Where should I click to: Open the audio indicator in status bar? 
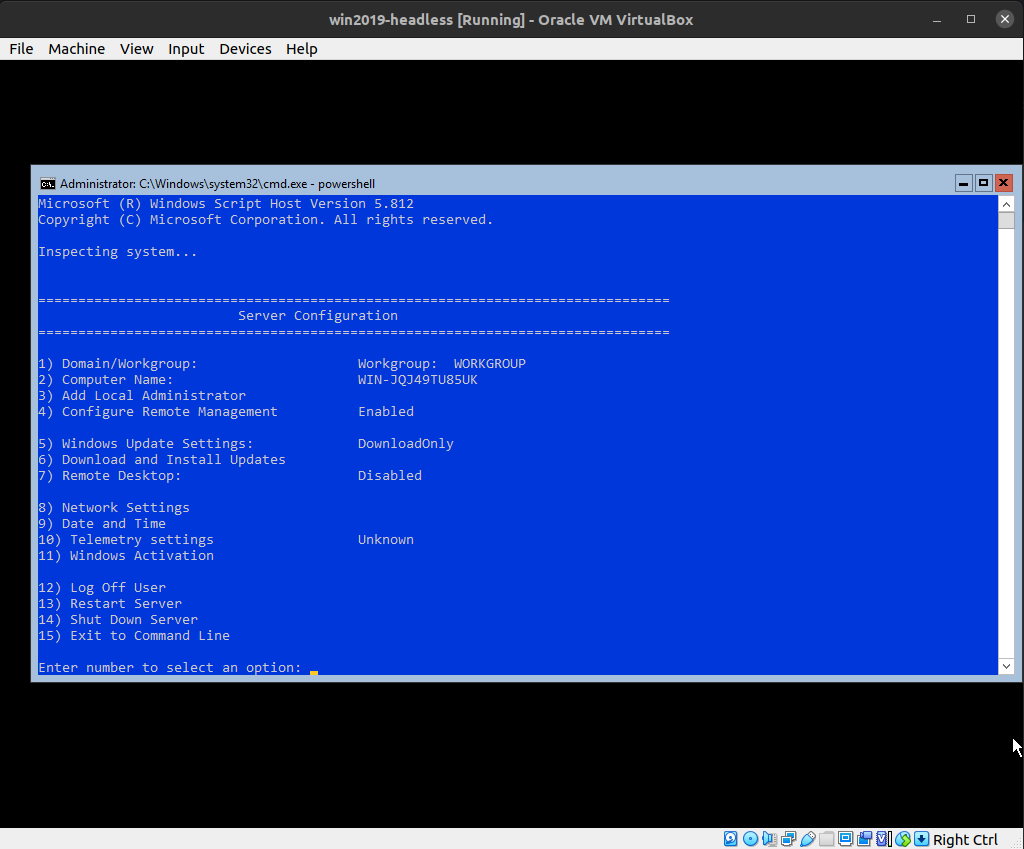point(769,839)
